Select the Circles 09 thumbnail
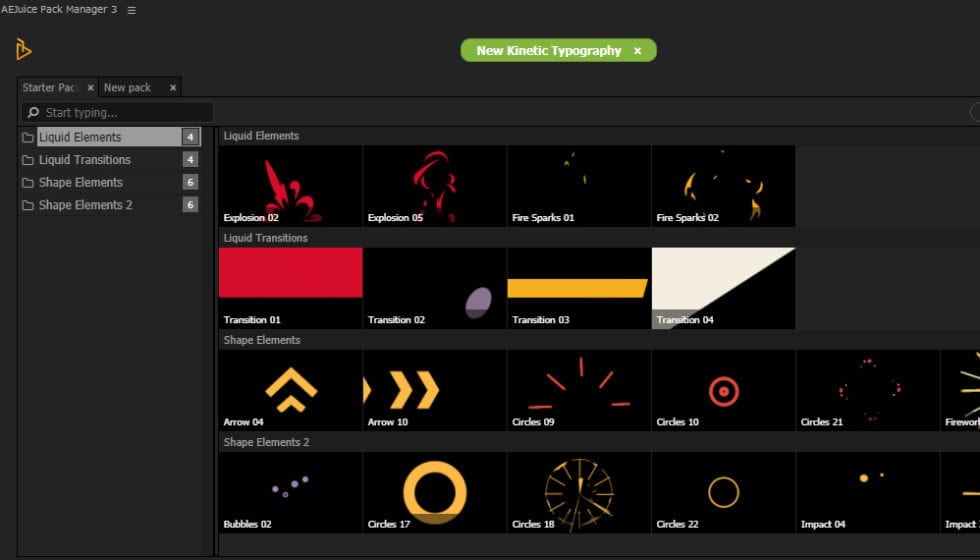 coord(579,390)
